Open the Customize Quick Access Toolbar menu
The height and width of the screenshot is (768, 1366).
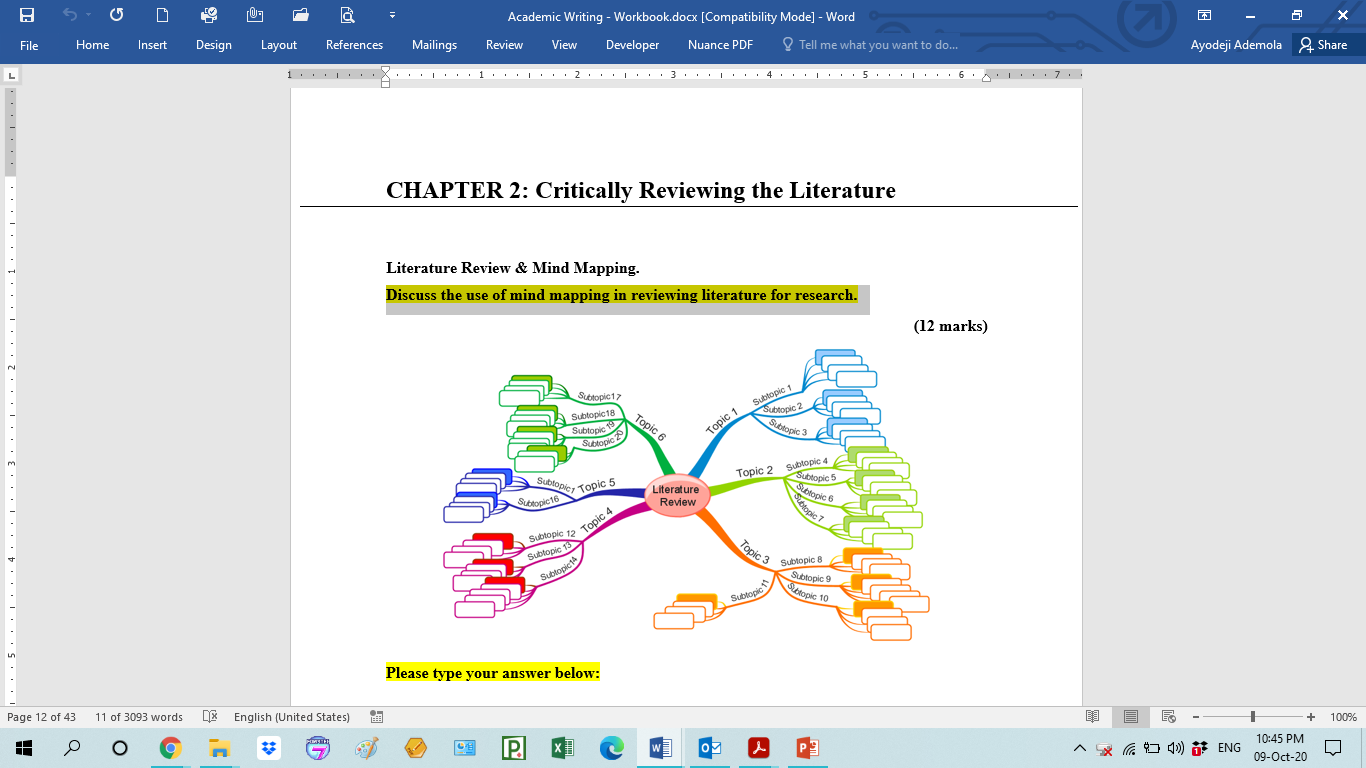(x=393, y=16)
